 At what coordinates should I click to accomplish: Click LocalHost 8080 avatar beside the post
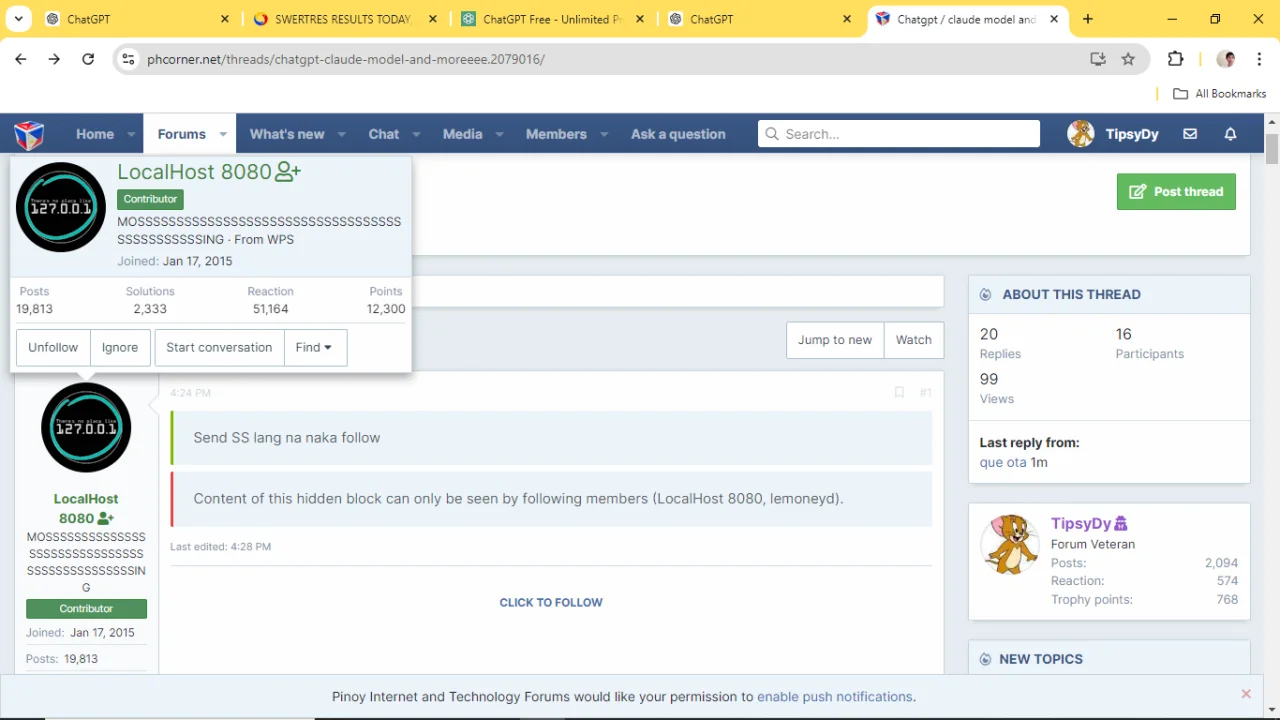tap(86, 427)
